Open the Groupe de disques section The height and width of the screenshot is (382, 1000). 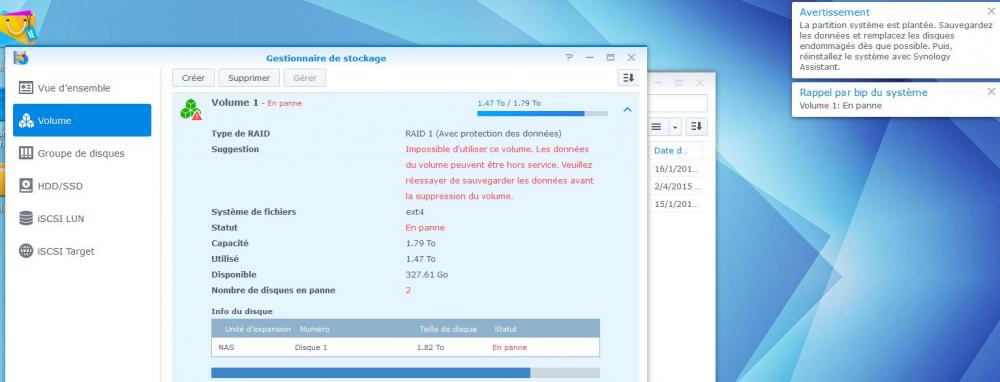tap(82, 153)
